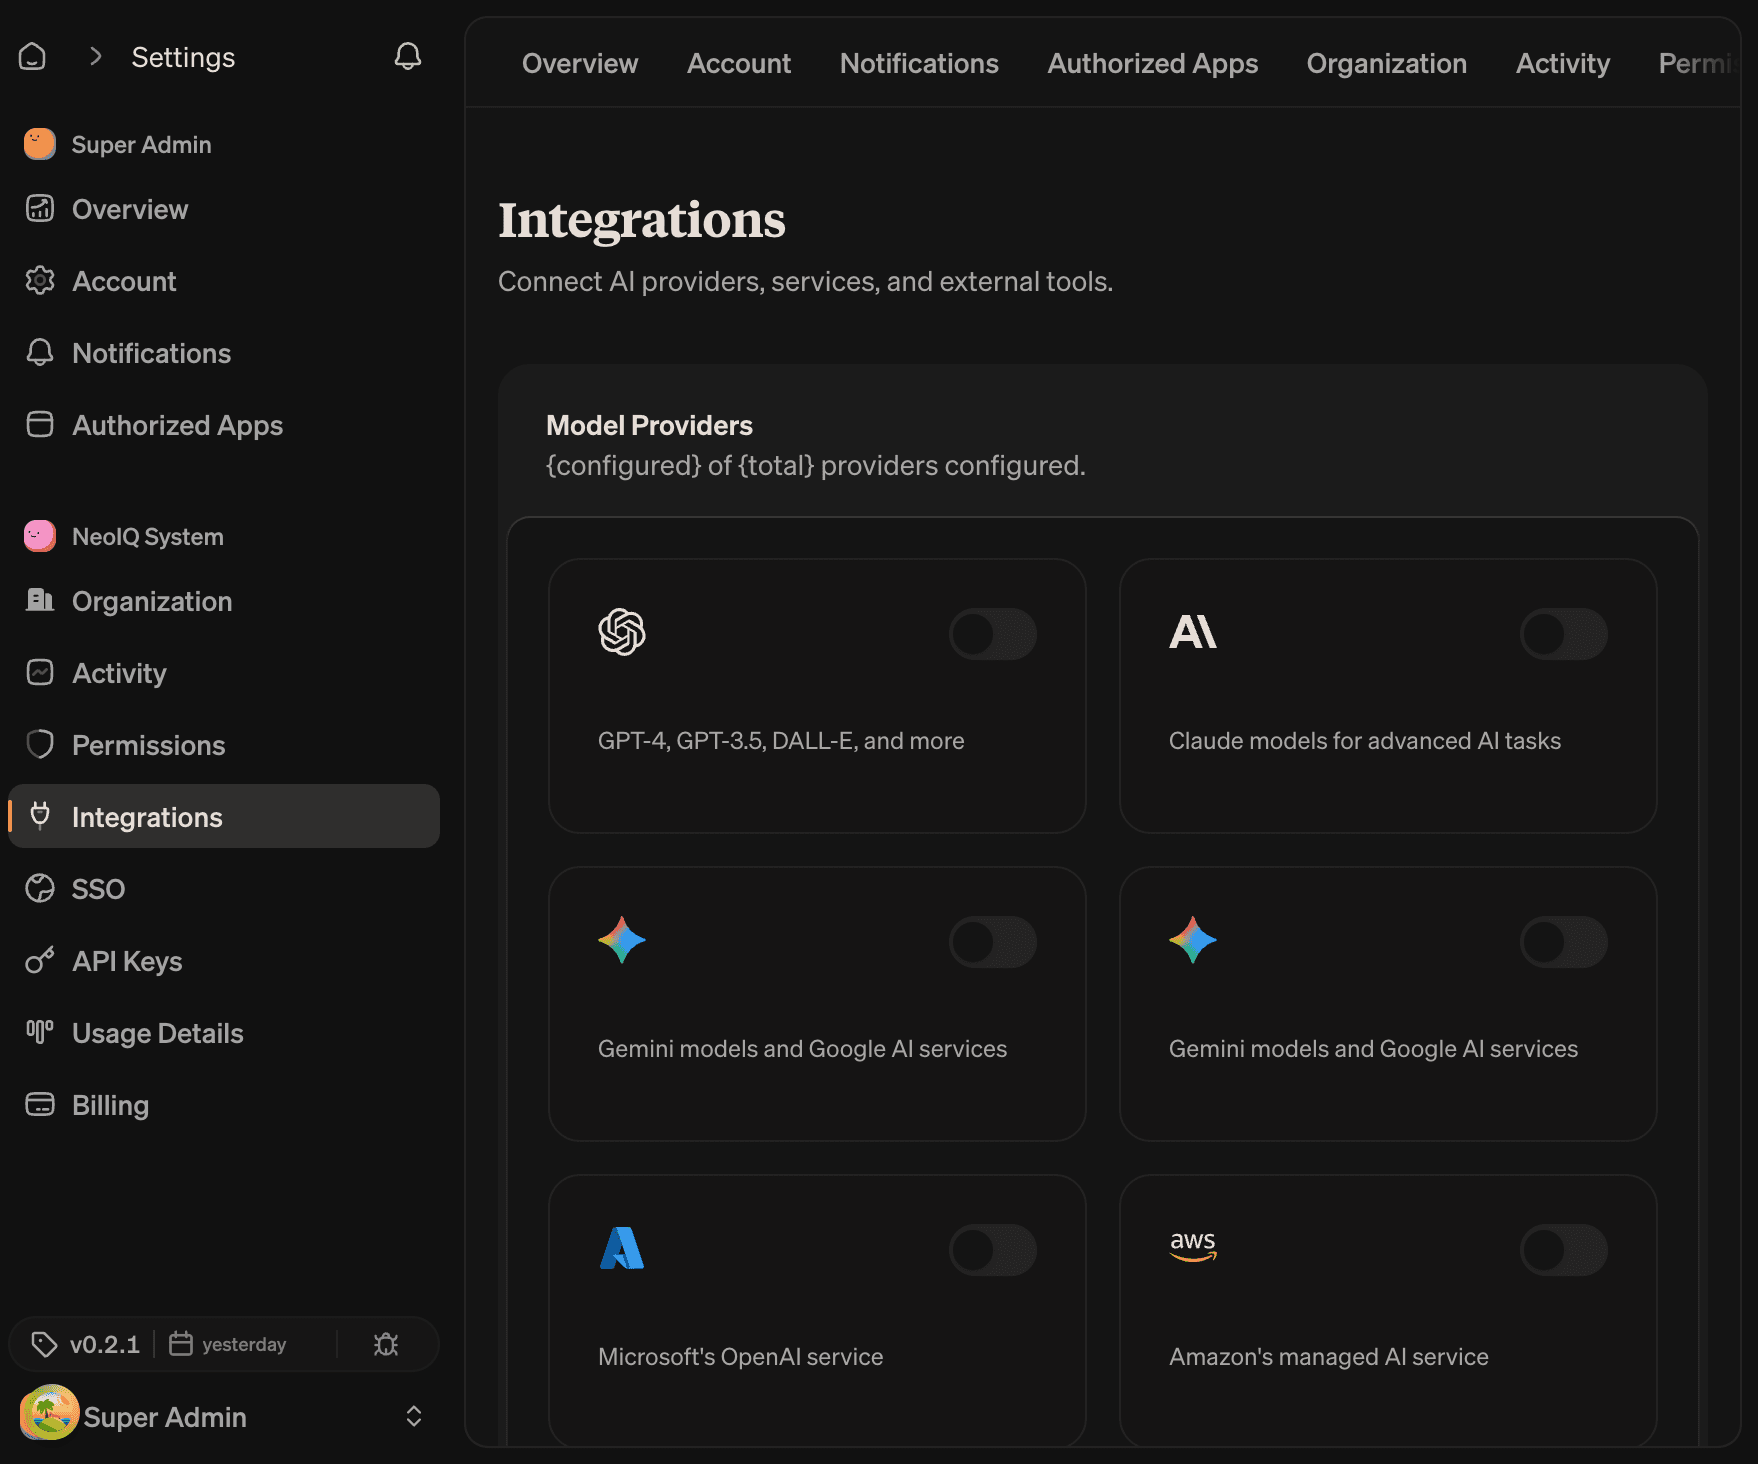Open Billing from the sidebar
Viewport: 1758px width, 1464px height.
coord(224,1105)
